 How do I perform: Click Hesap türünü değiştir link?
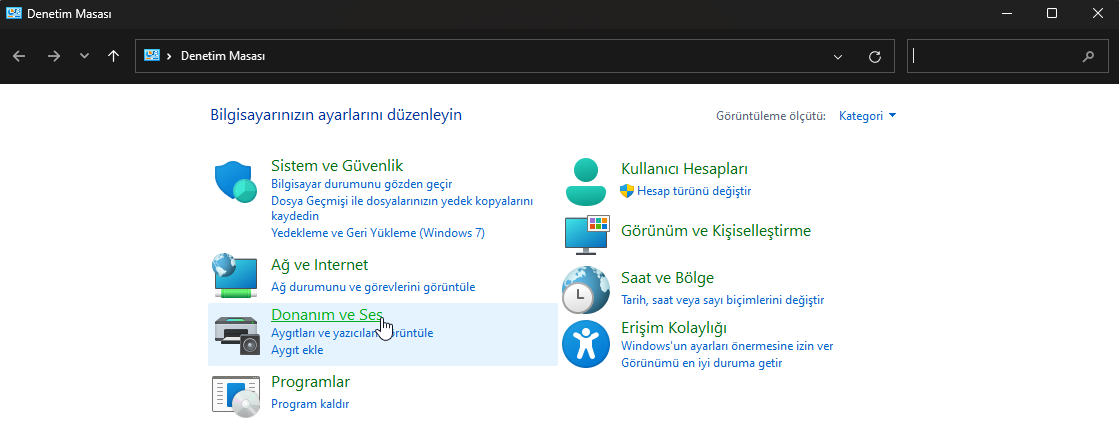[694, 191]
